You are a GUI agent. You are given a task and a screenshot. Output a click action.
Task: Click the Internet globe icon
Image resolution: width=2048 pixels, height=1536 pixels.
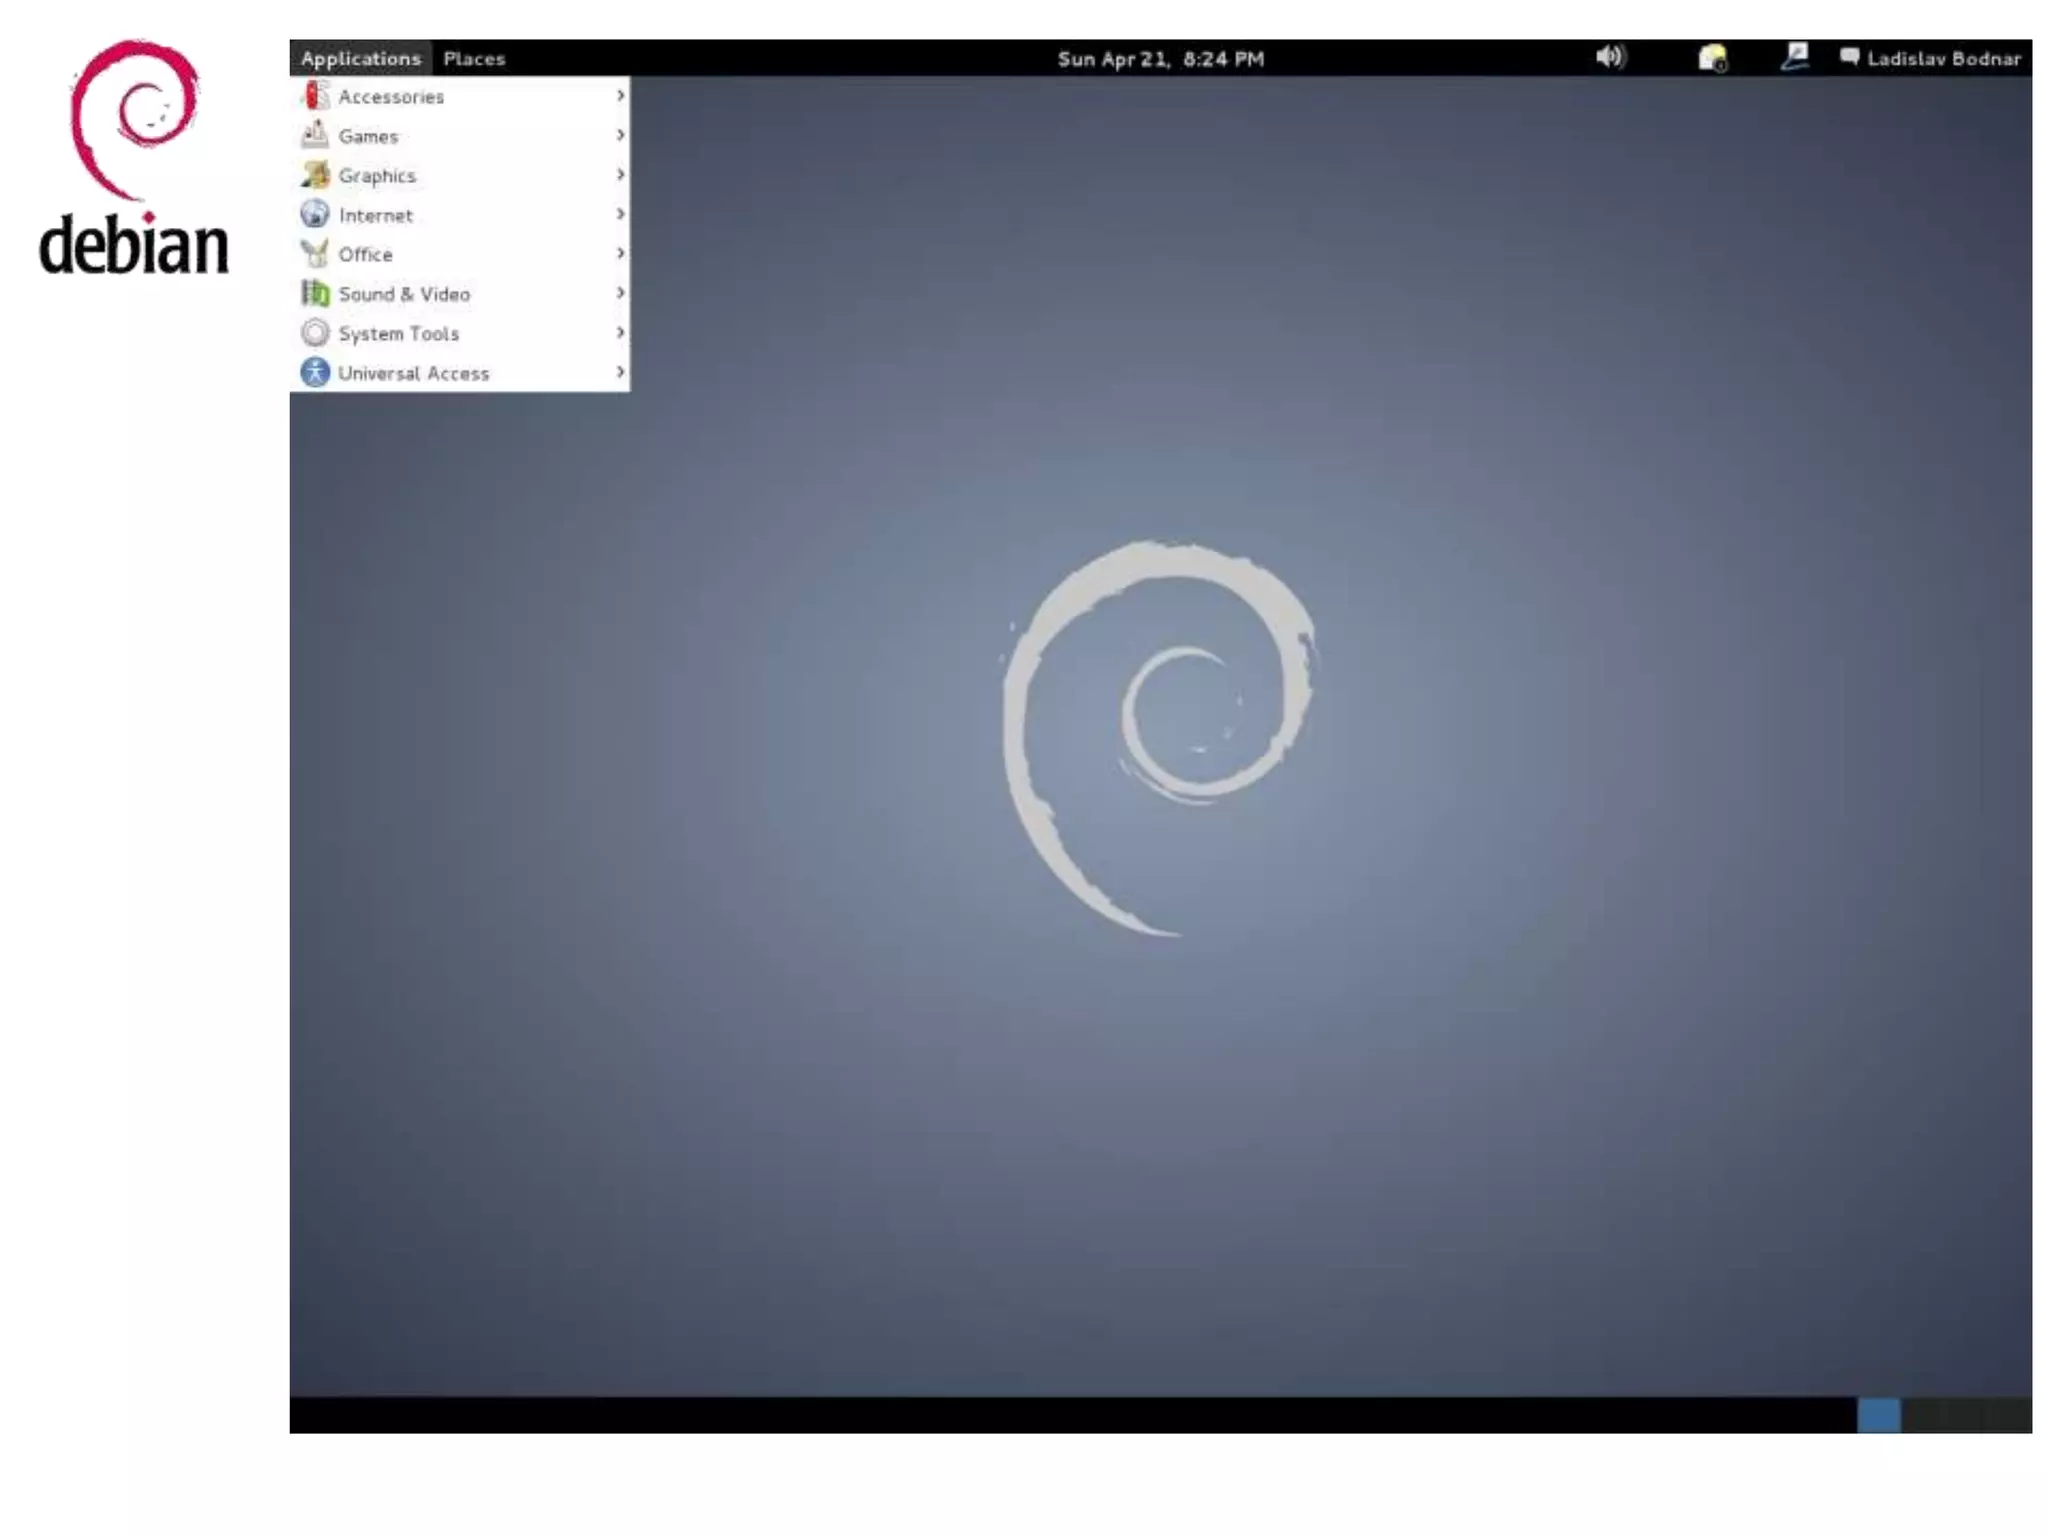click(x=315, y=214)
